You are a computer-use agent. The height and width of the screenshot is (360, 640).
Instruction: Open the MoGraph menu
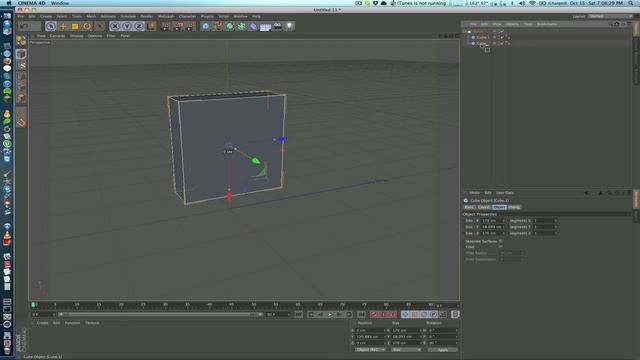pyautogui.click(x=166, y=16)
